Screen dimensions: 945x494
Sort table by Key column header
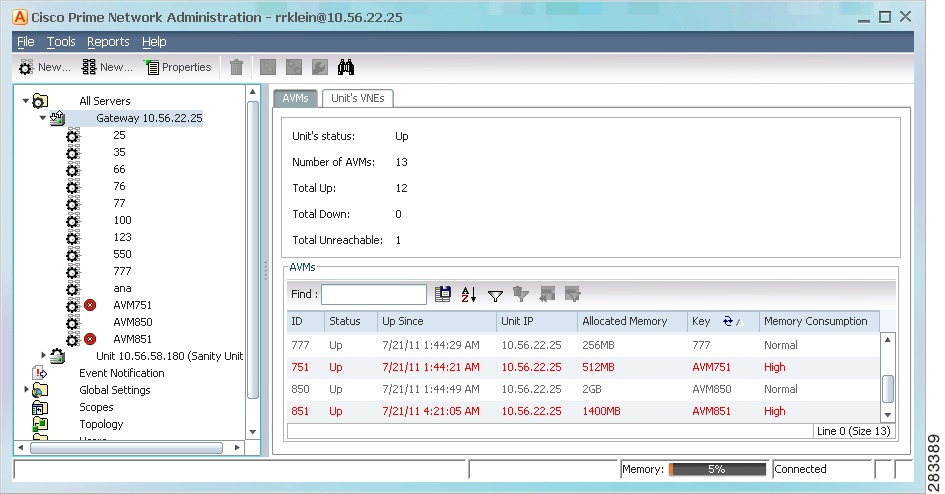coord(723,321)
